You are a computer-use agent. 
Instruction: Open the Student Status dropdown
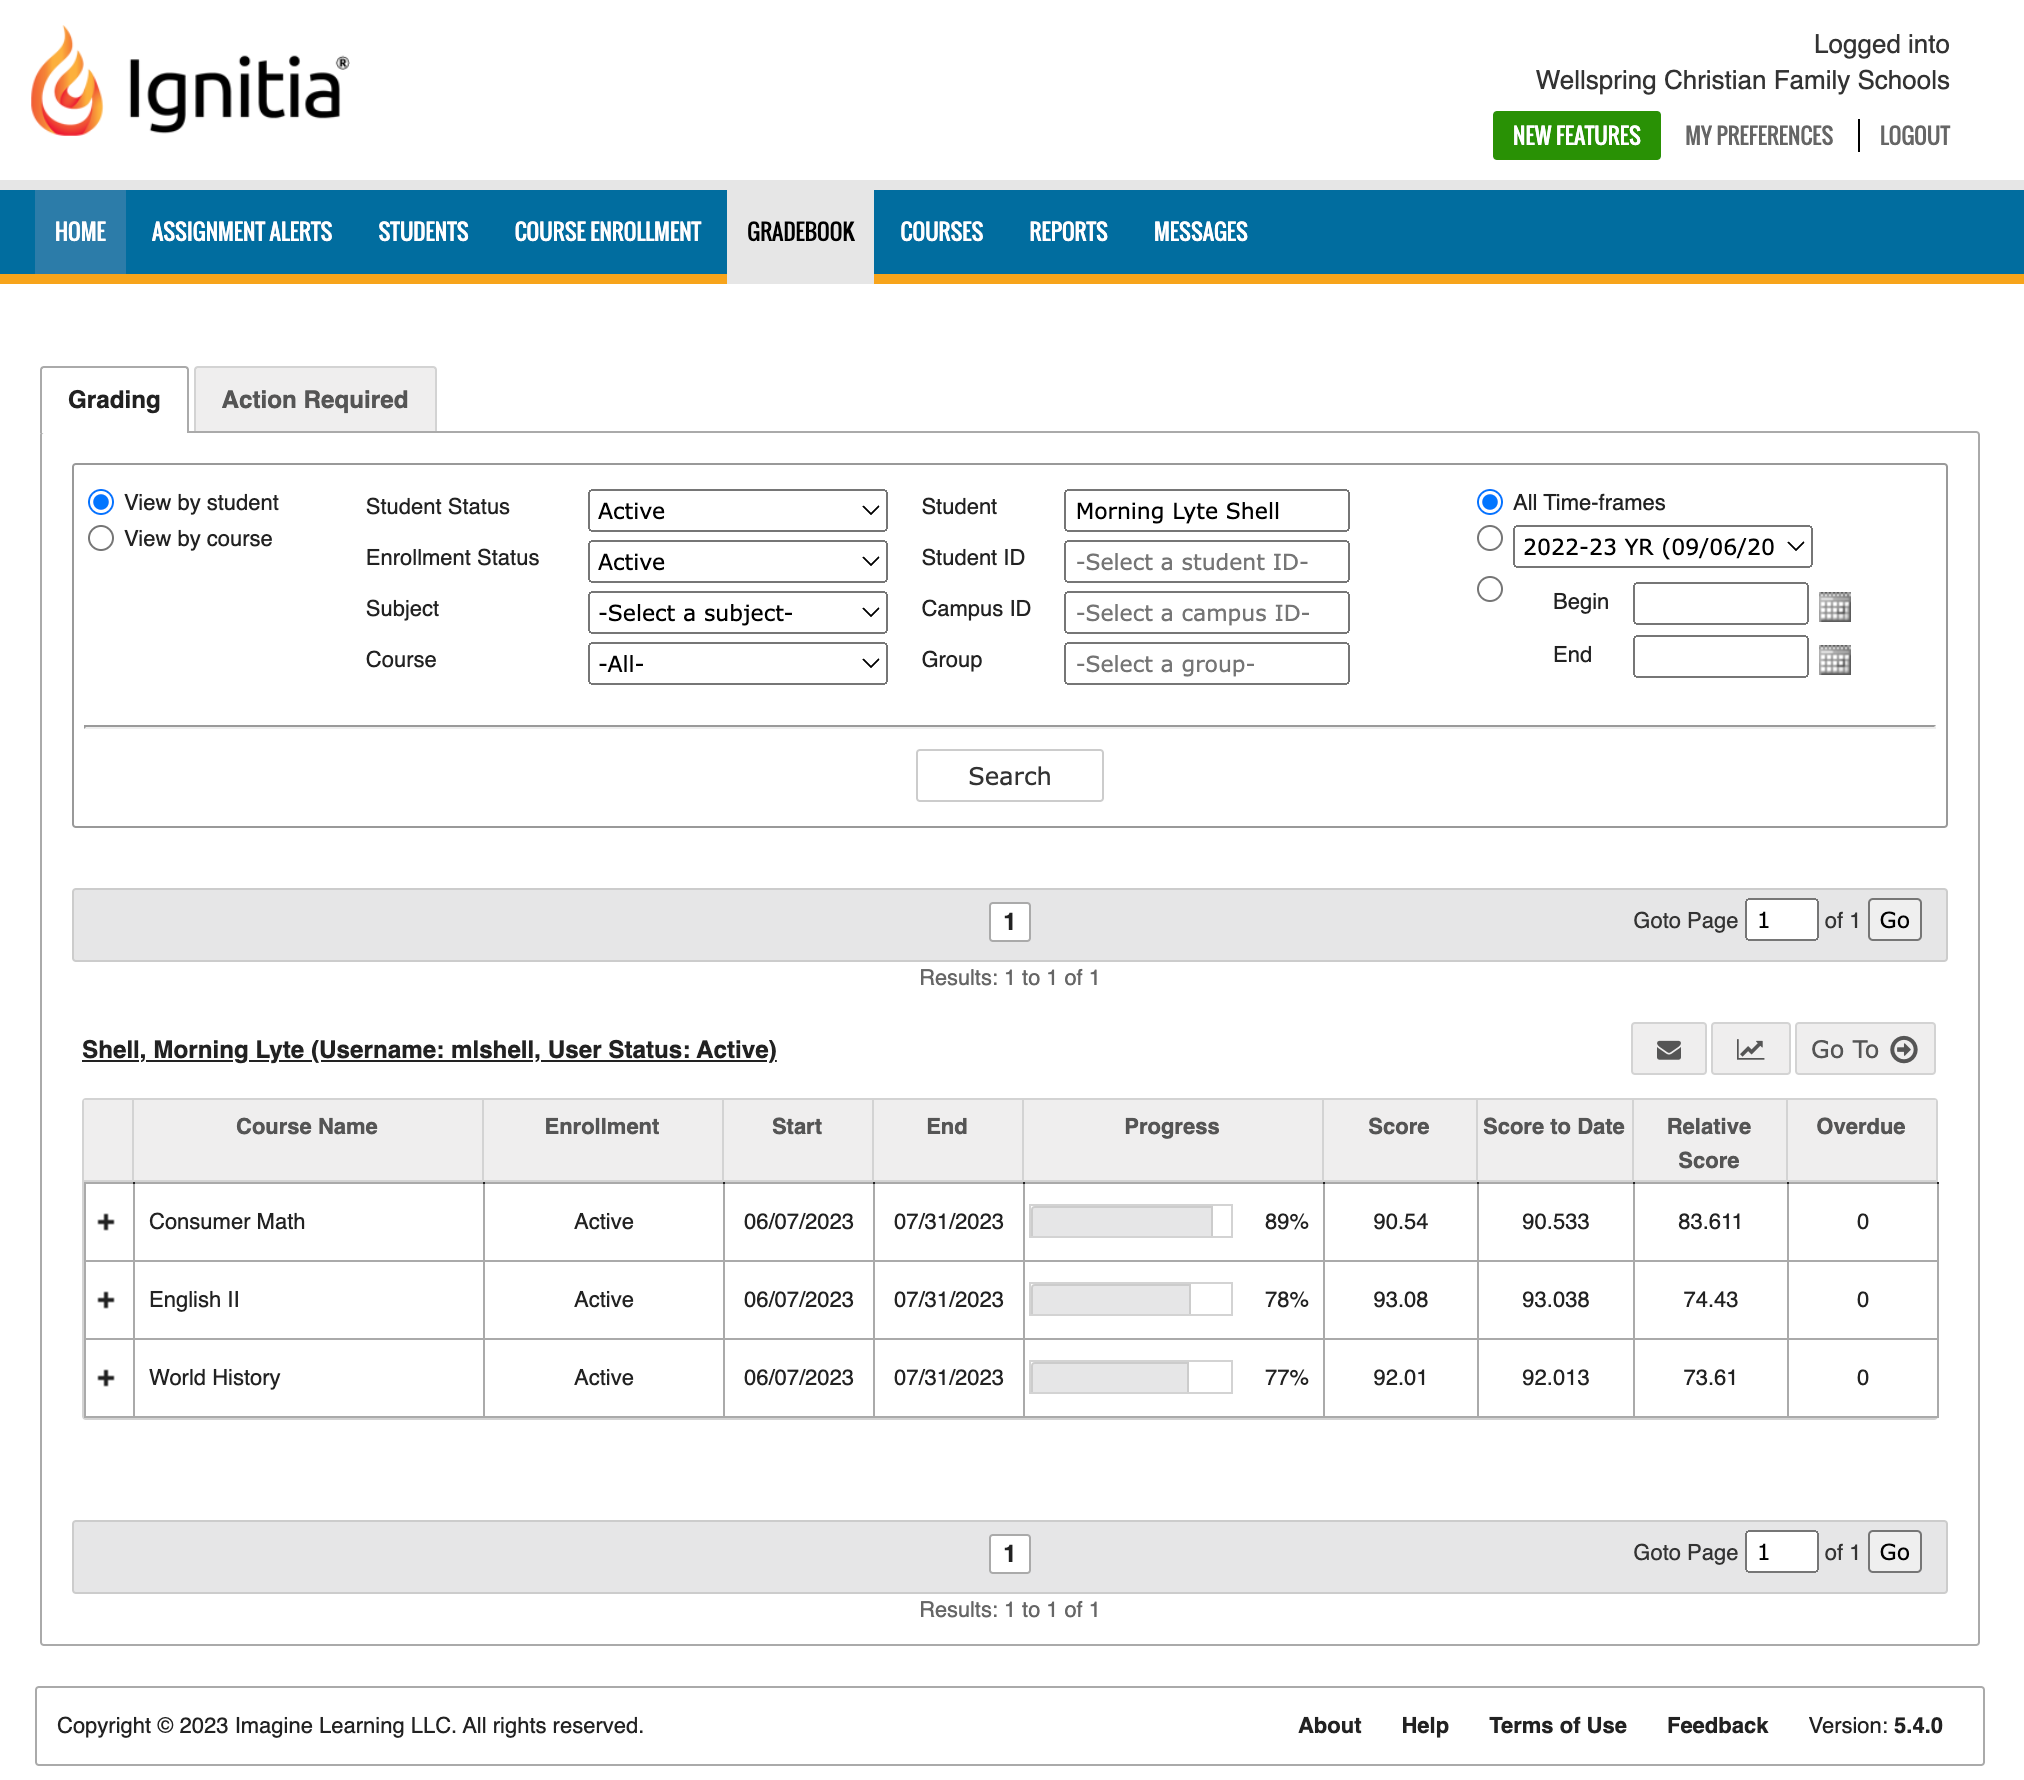pyautogui.click(x=738, y=511)
